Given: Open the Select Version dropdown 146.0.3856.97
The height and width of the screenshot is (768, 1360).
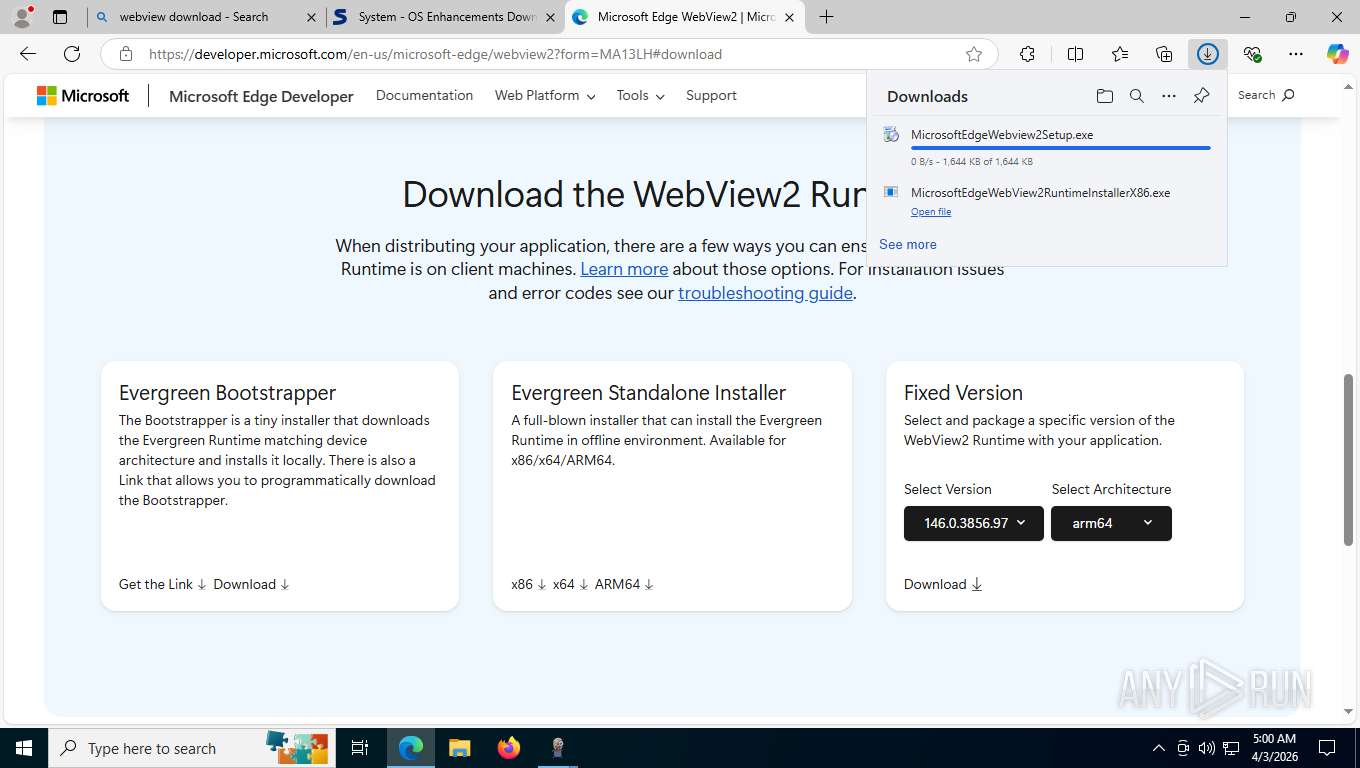Looking at the screenshot, I should (x=974, y=523).
